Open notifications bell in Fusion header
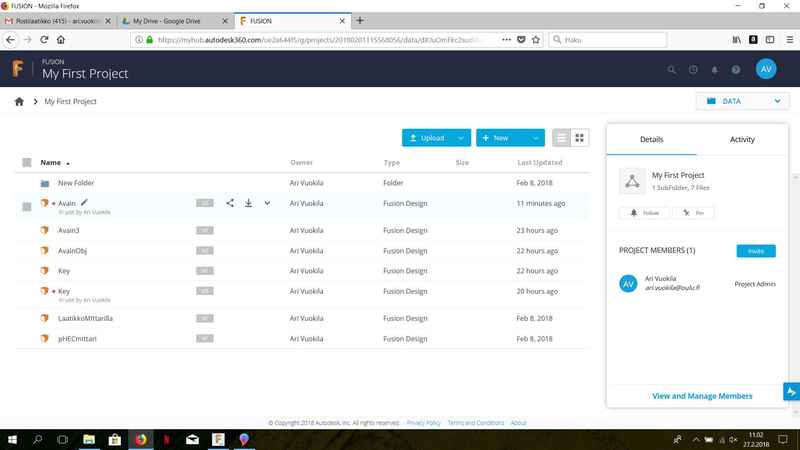The width and height of the screenshot is (800, 450). coord(714,70)
